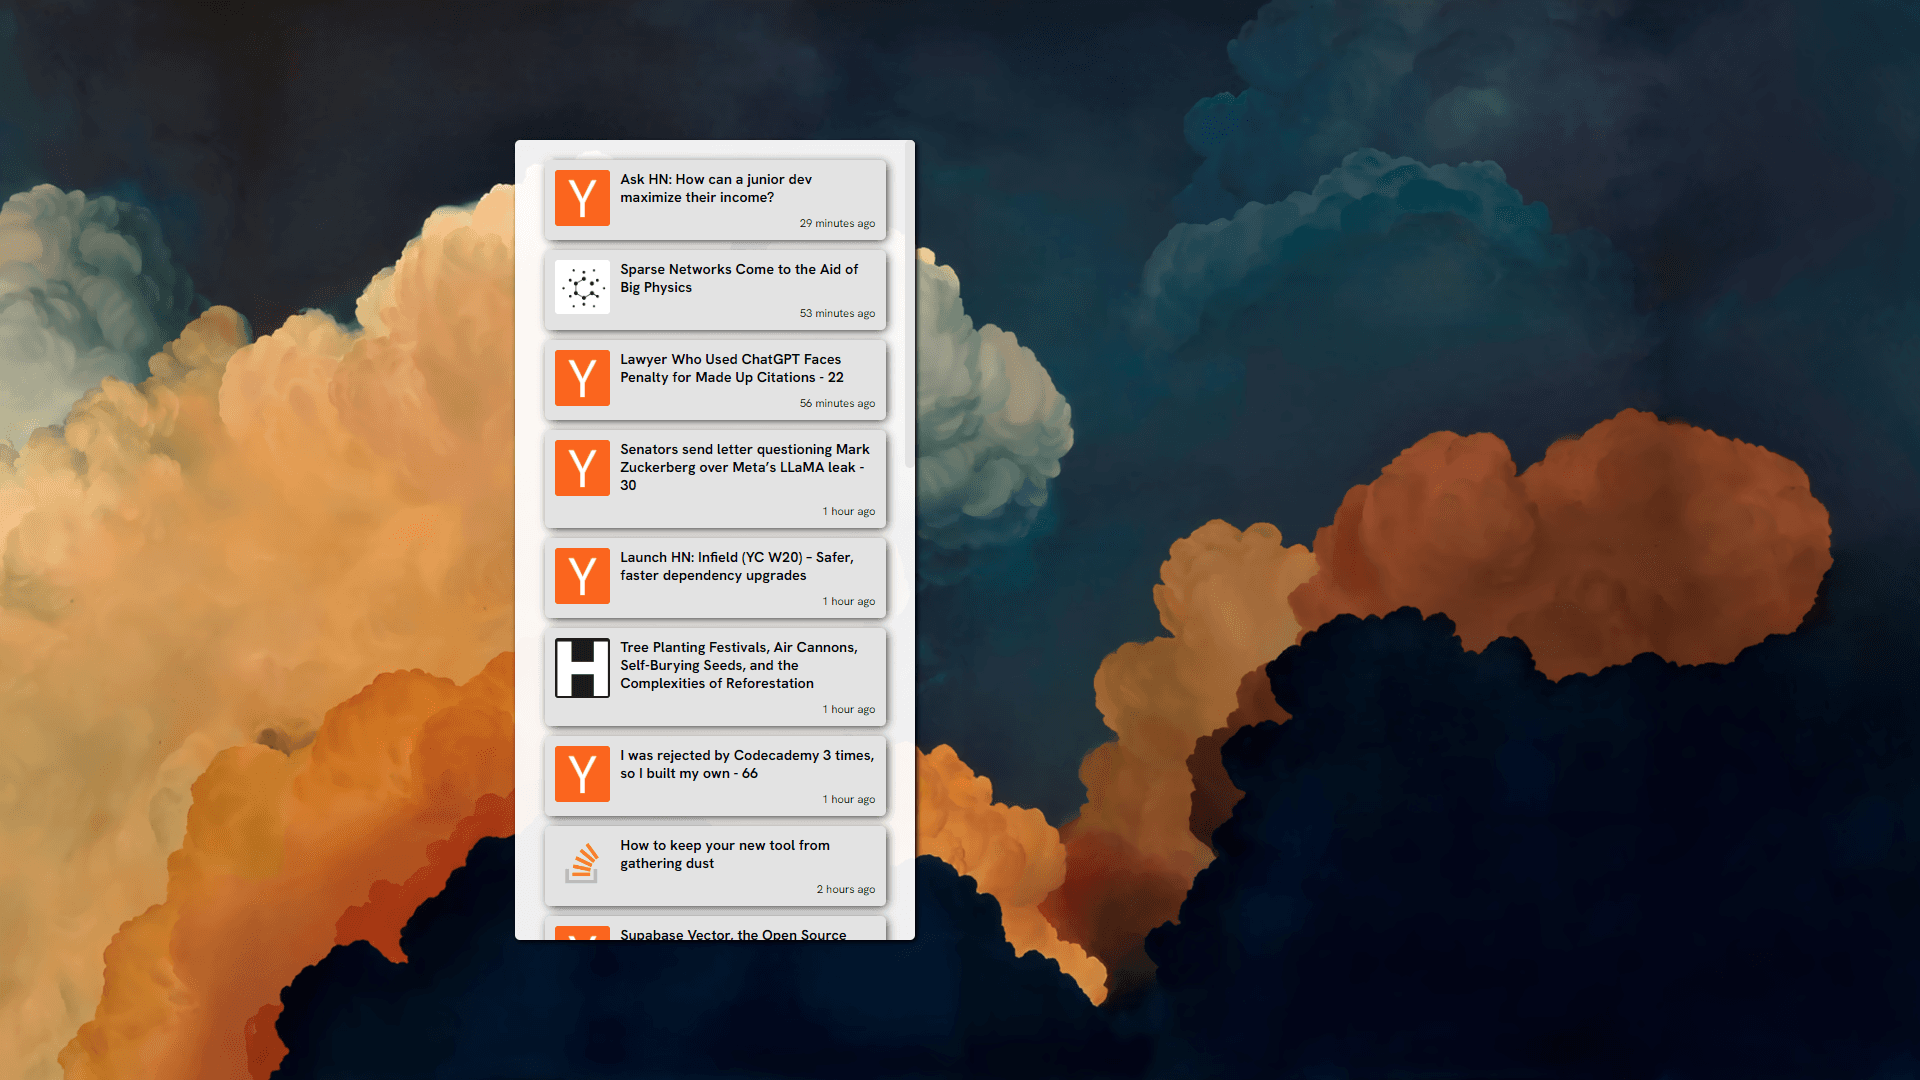Click Stack Overflow icon on gathering dust article
This screenshot has width=1920, height=1080.
click(x=582, y=864)
